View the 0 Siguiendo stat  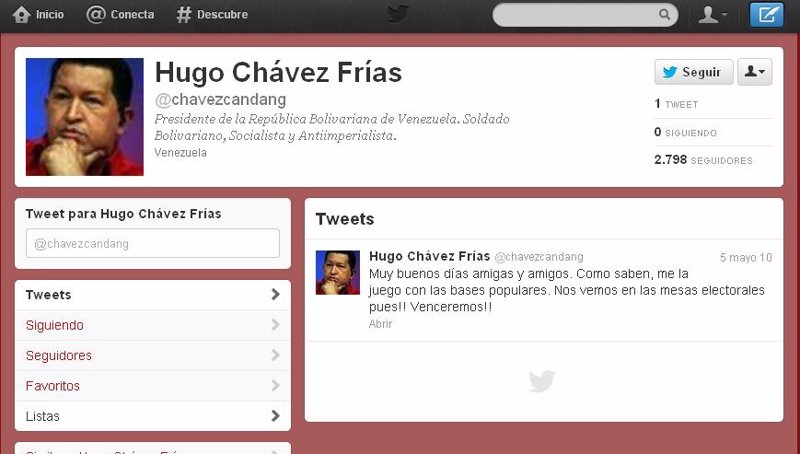pos(685,133)
